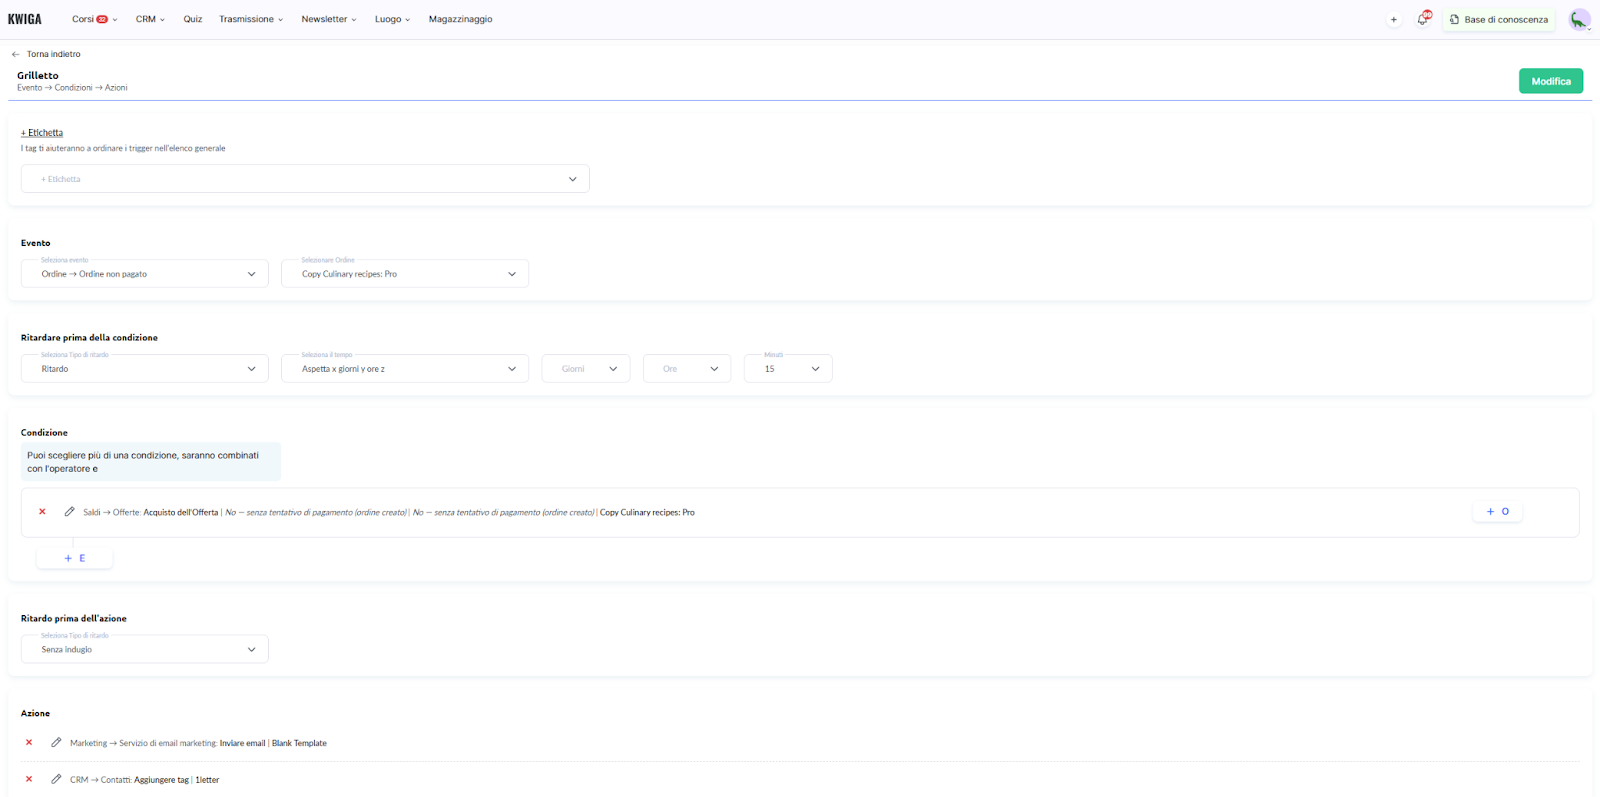Open the Corsi menu
1600x797 pixels.
pos(93,19)
